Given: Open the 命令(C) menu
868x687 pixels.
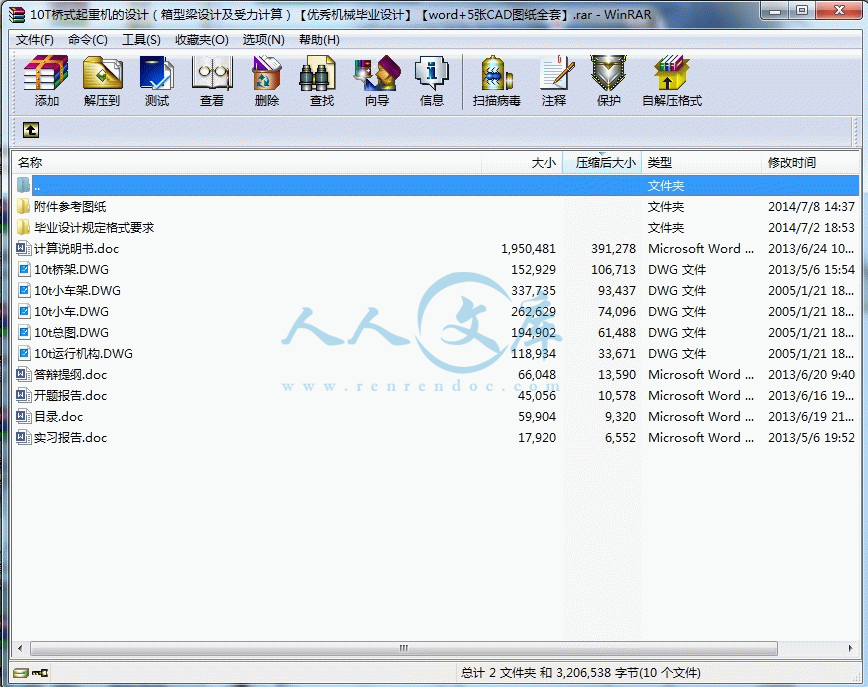Looking at the screenshot, I should [87, 40].
